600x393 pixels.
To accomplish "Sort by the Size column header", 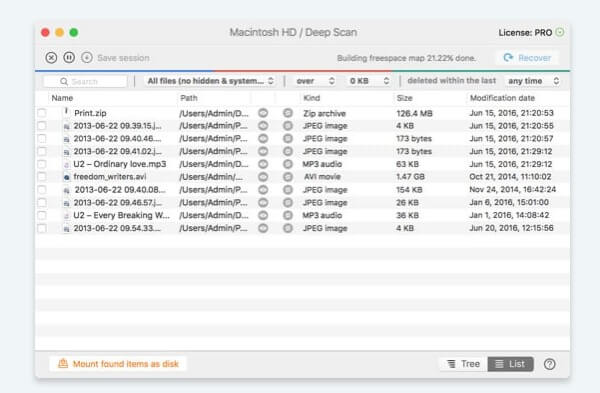I will [x=404, y=98].
